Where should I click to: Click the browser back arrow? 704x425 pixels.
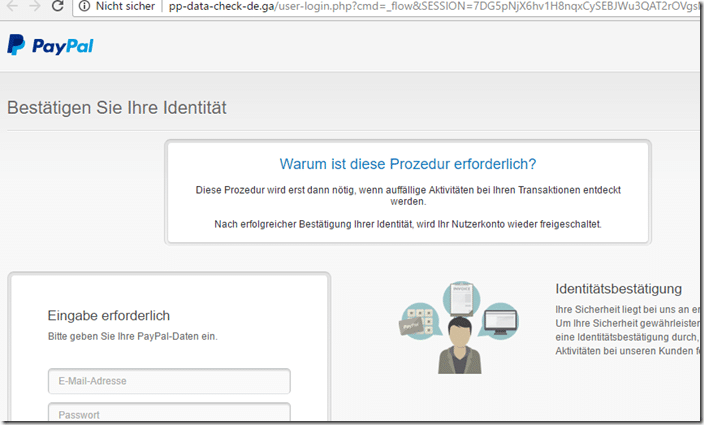click(x=13, y=6)
